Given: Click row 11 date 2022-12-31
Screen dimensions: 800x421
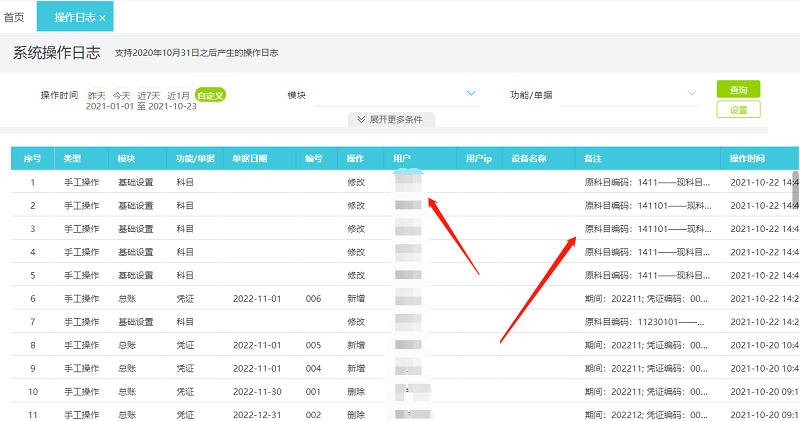Looking at the screenshot, I should point(257,415).
